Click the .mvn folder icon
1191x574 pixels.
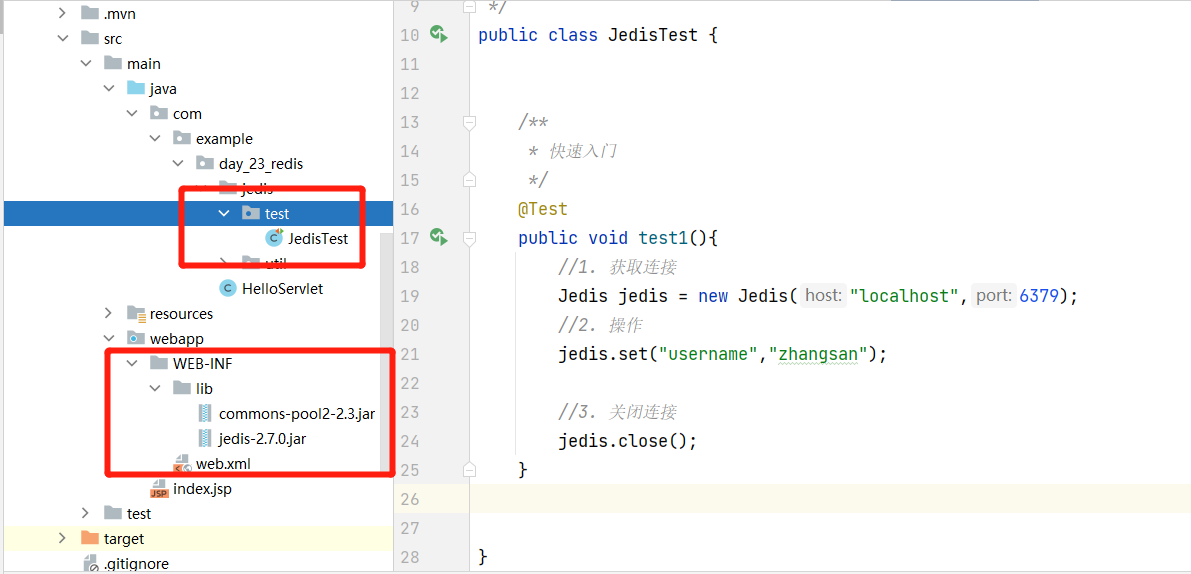[x=90, y=13]
